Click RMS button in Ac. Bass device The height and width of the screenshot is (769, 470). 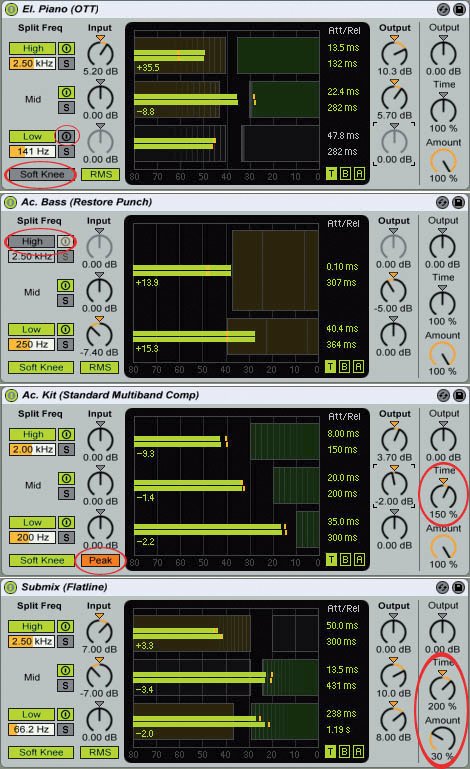100,367
